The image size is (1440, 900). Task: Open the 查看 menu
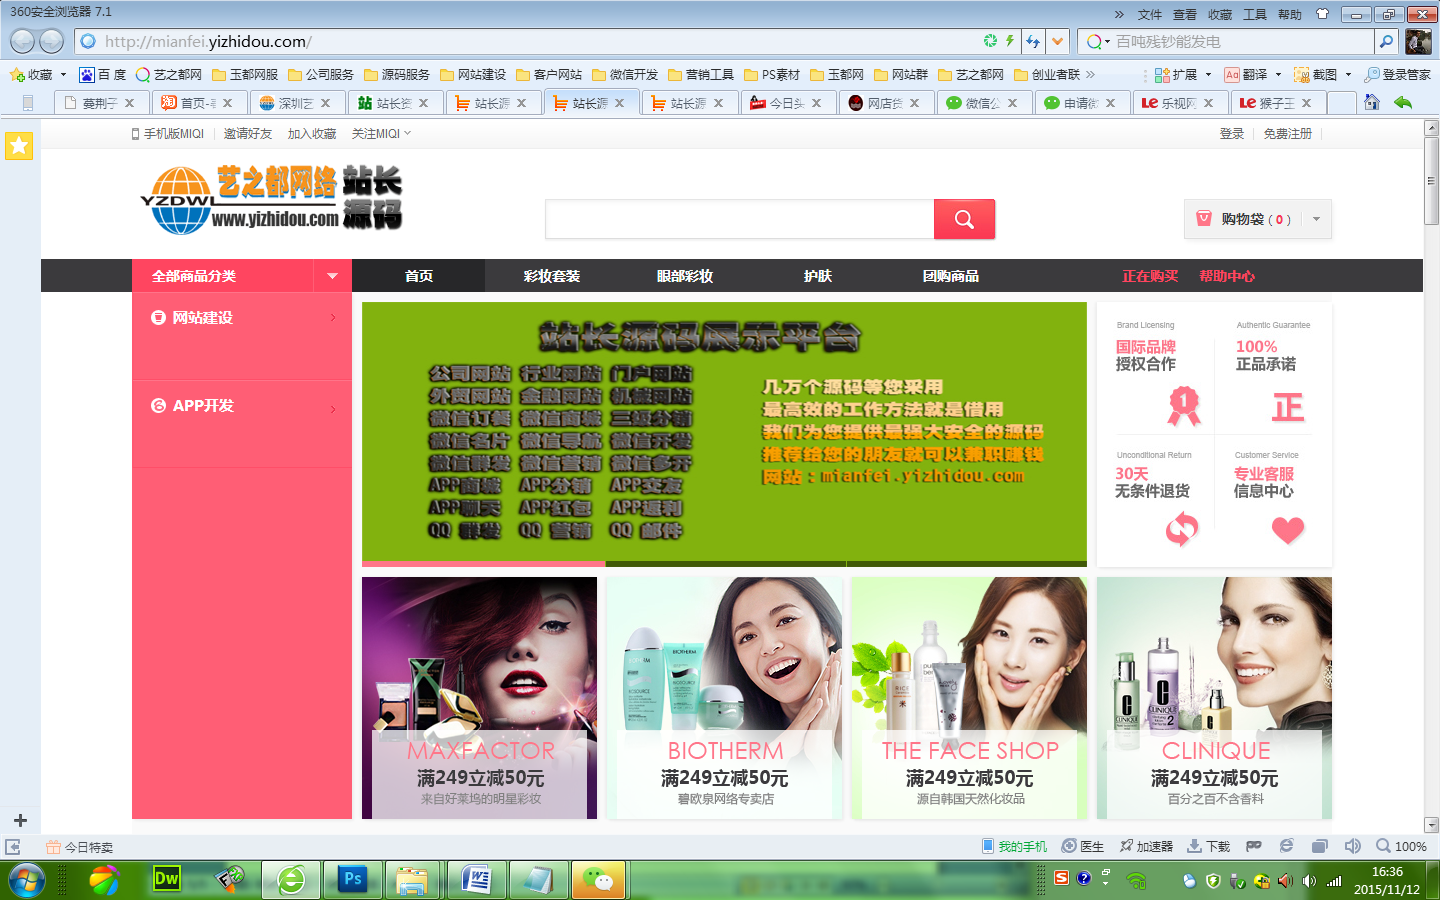pyautogui.click(x=1185, y=14)
